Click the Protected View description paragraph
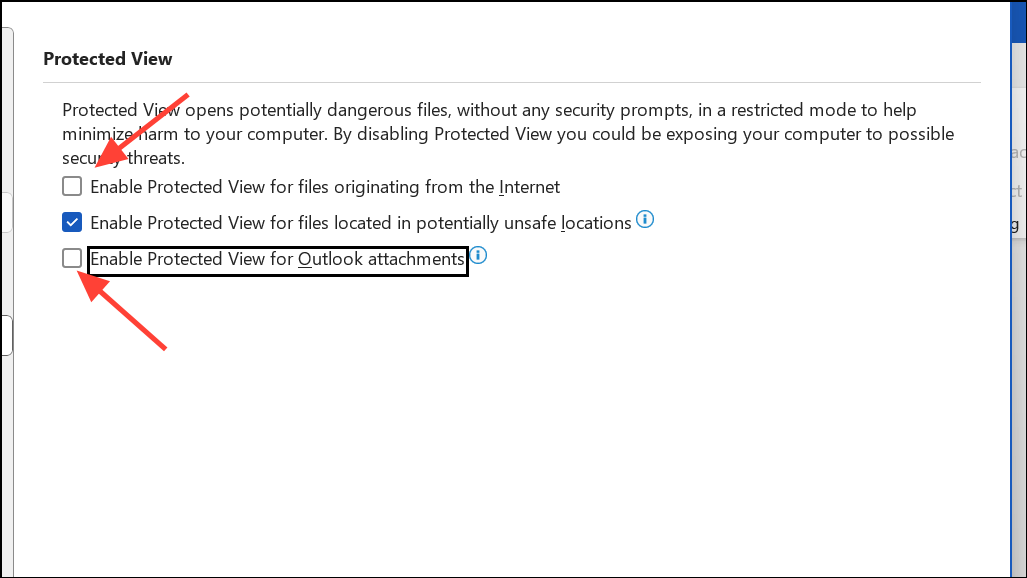This screenshot has height=578, width=1027. pyautogui.click(x=508, y=134)
